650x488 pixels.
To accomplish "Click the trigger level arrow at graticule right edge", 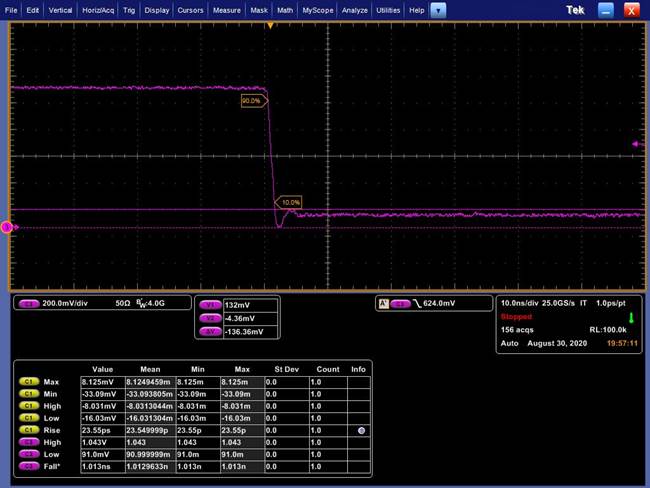I will tap(635, 144).
